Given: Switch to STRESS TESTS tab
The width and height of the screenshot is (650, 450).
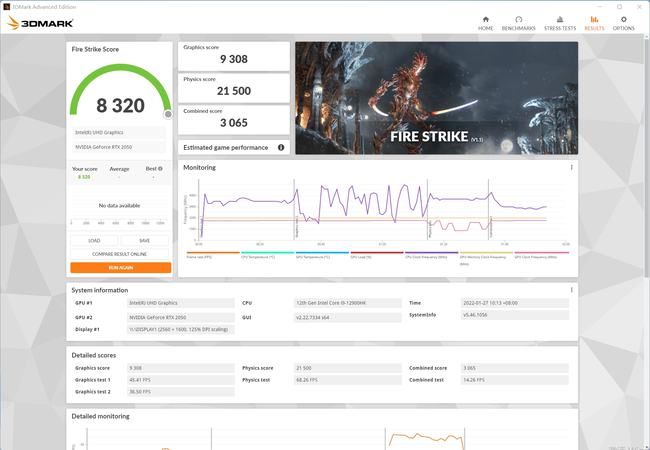Looking at the screenshot, I should point(560,23).
